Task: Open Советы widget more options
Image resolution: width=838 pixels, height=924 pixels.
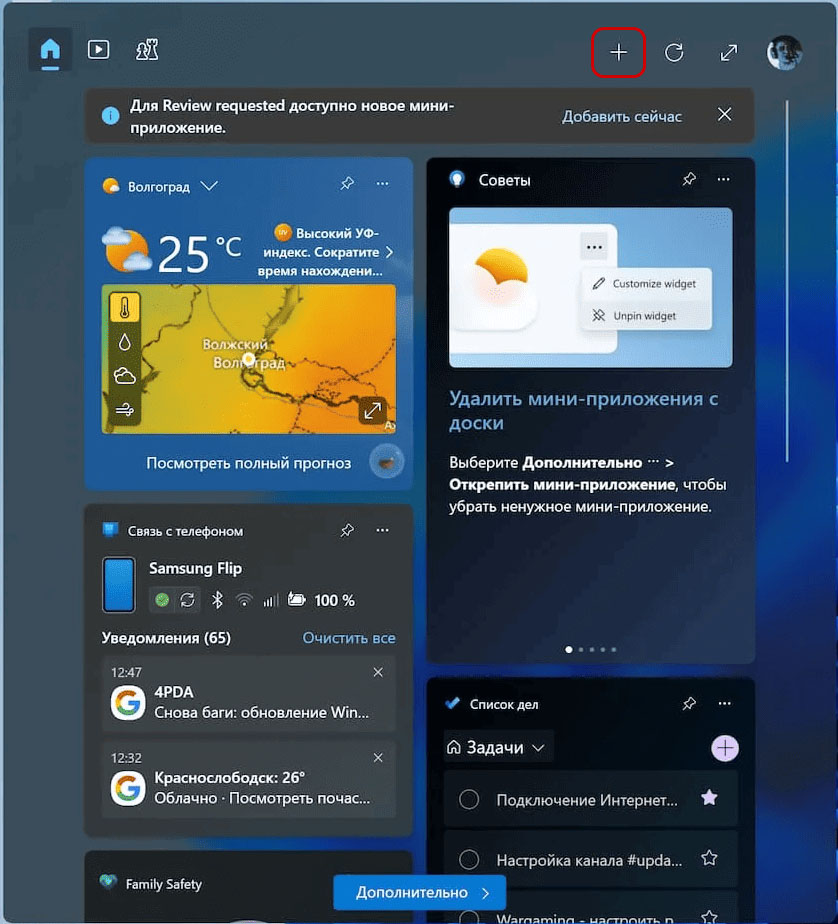Action: [x=724, y=179]
